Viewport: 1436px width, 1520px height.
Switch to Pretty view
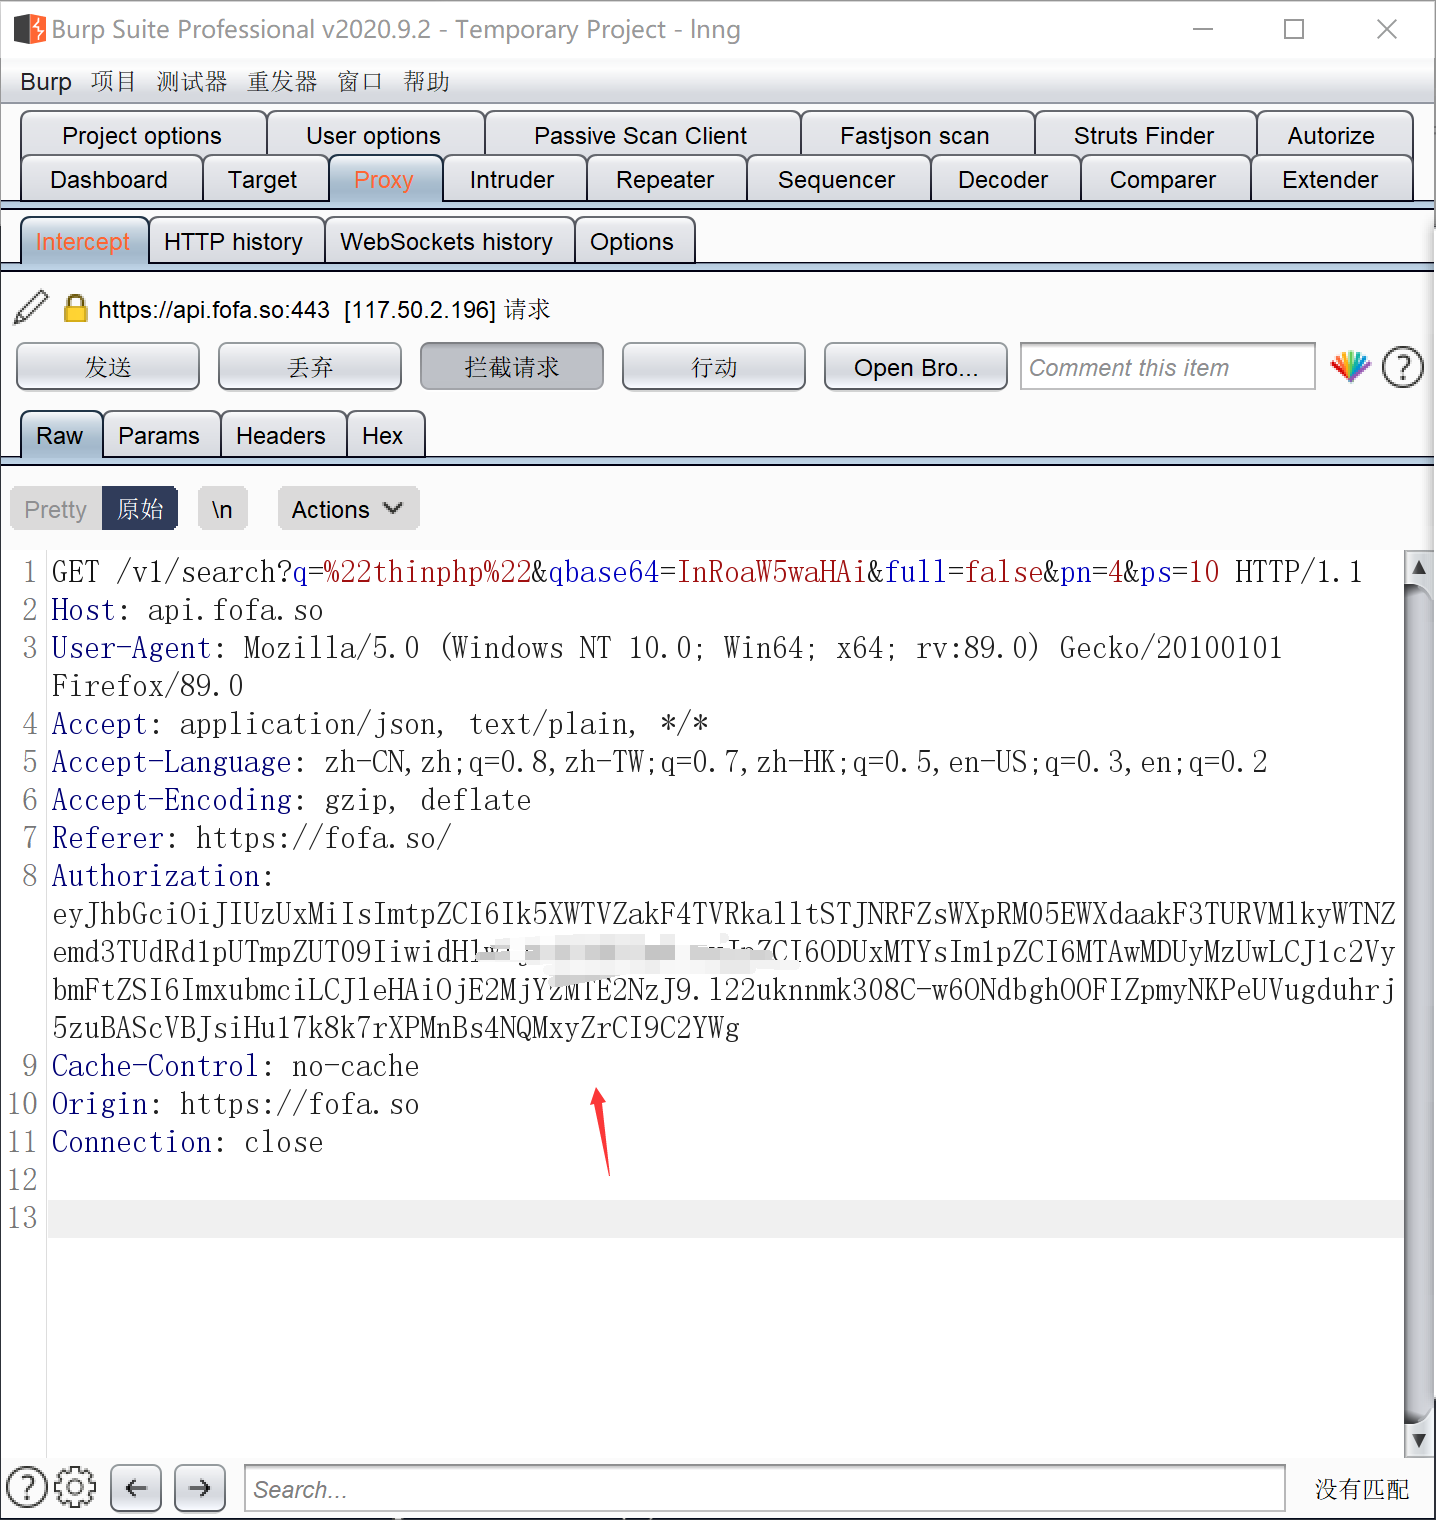[x=56, y=509]
